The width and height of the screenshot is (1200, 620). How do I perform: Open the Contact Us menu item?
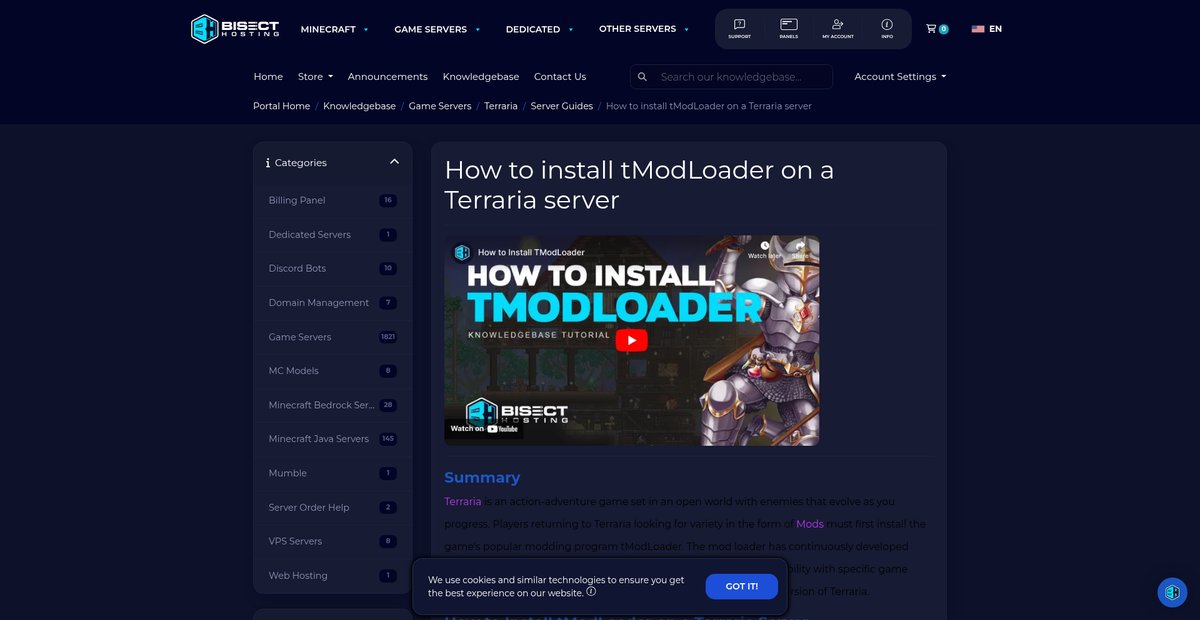[x=560, y=77]
